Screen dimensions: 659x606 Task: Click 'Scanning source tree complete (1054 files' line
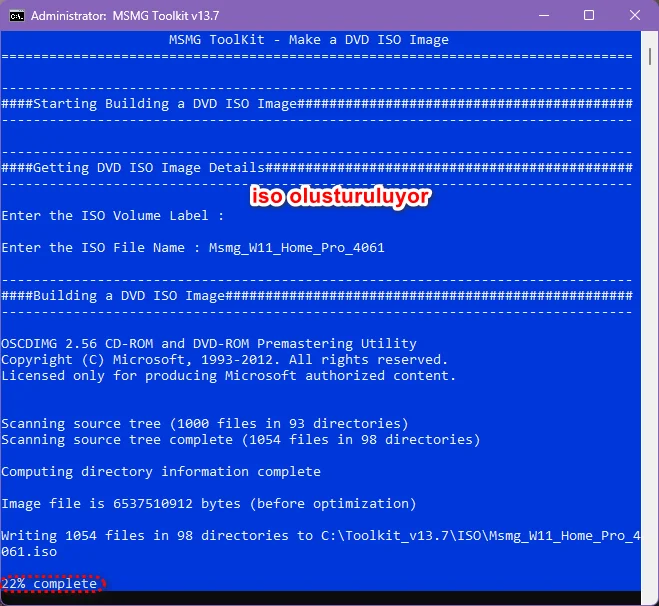pos(240,440)
